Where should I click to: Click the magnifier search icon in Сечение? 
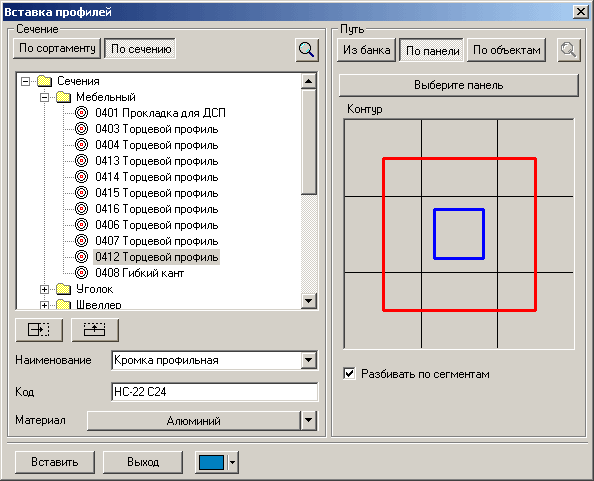click(306, 50)
